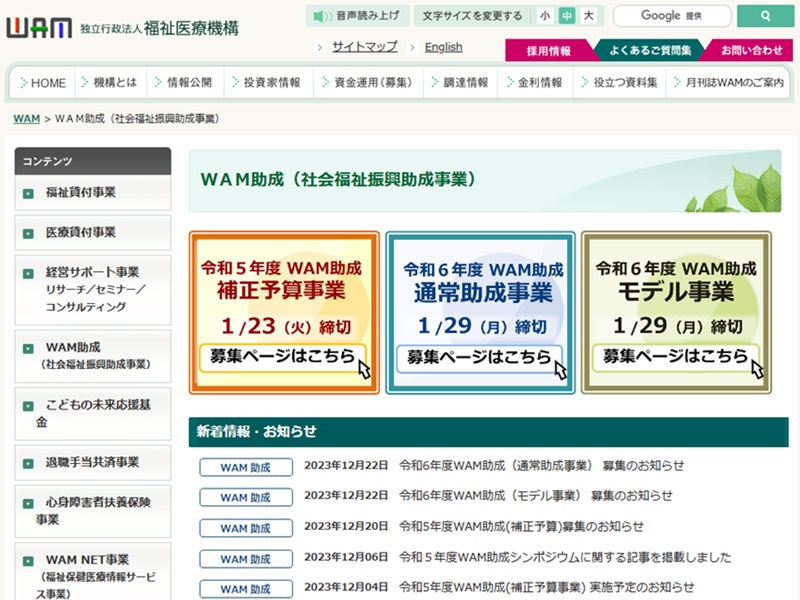Image resolution: width=800 pixels, height=600 pixels.
Task: Open 調達情報 menu item
Action: coord(460,83)
